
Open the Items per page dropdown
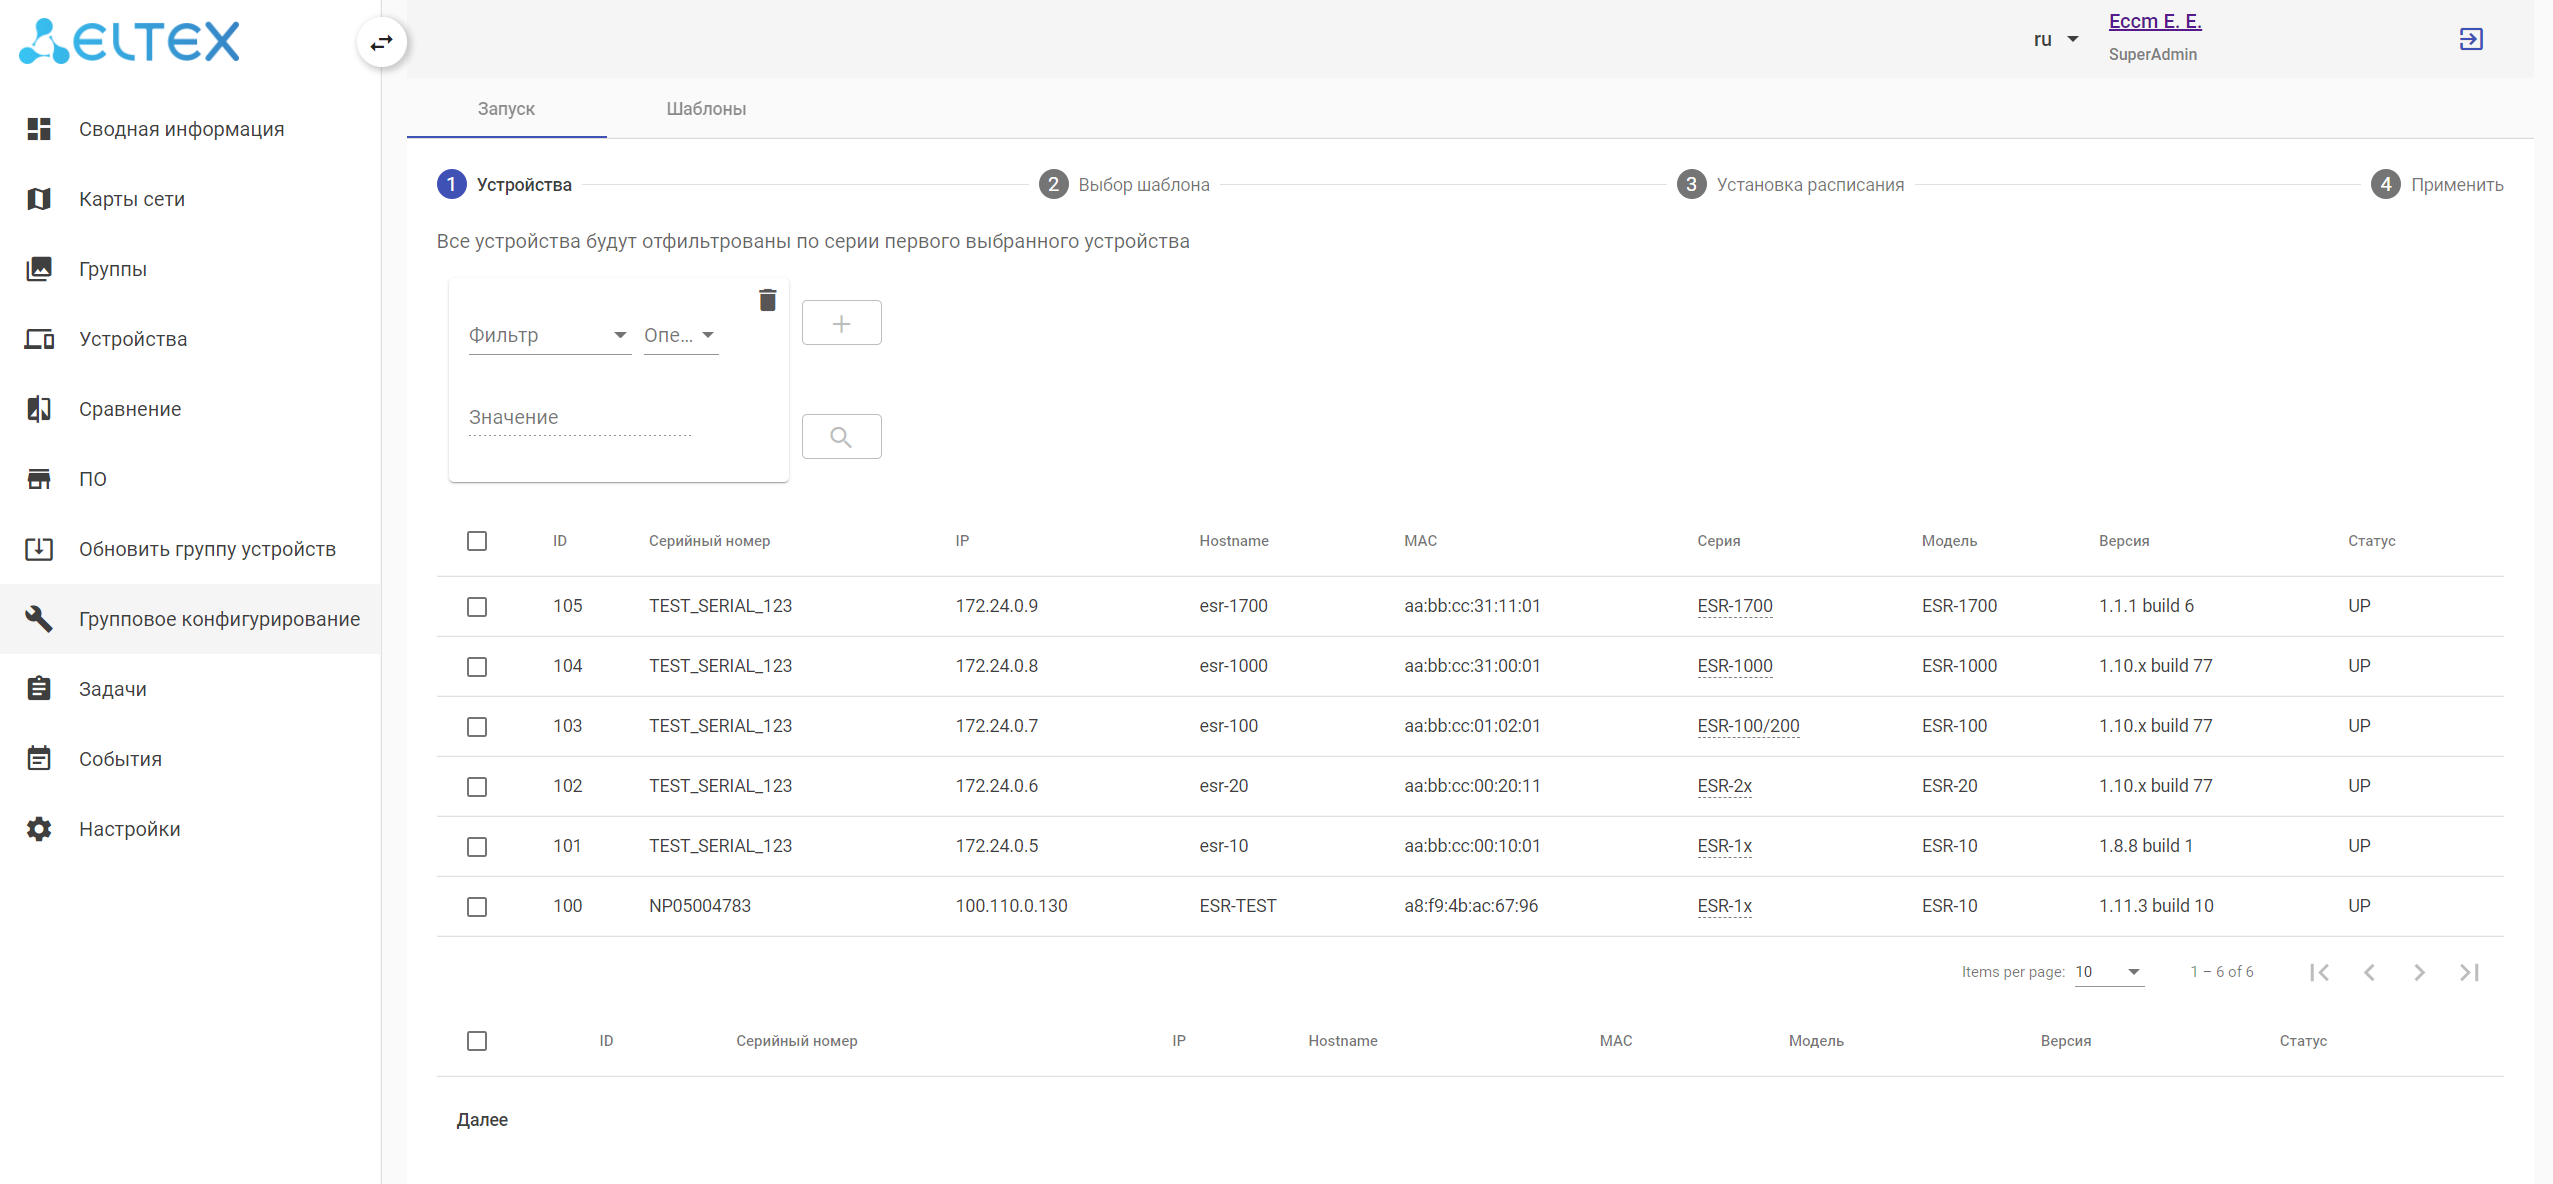click(x=2108, y=972)
